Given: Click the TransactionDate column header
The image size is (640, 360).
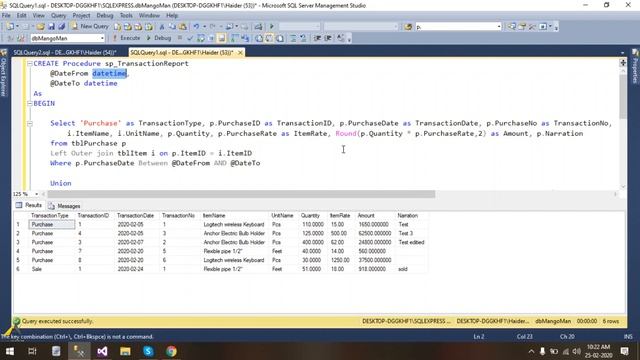Looking at the screenshot, I should pos(136,216).
